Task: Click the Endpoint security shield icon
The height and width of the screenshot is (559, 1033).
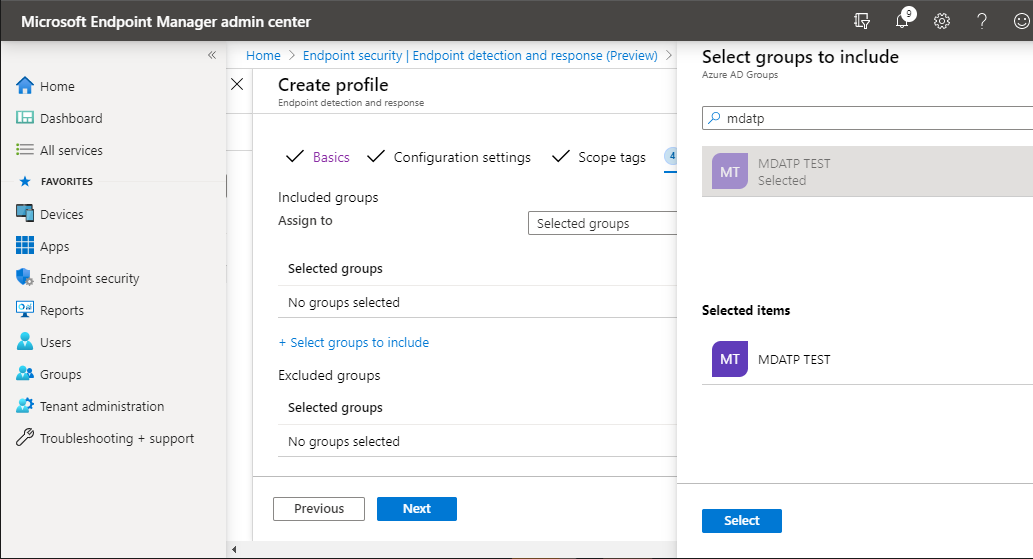Action: pyautogui.click(x=25, y=278)
